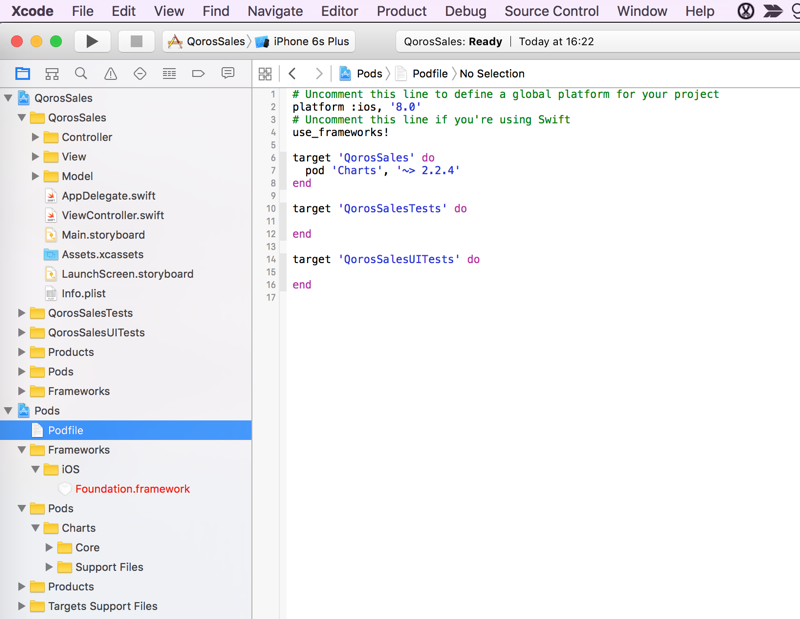Click the platform version '8.0' string
The width and height of the screenshot is (800, 619).
[x=405, y=107]
